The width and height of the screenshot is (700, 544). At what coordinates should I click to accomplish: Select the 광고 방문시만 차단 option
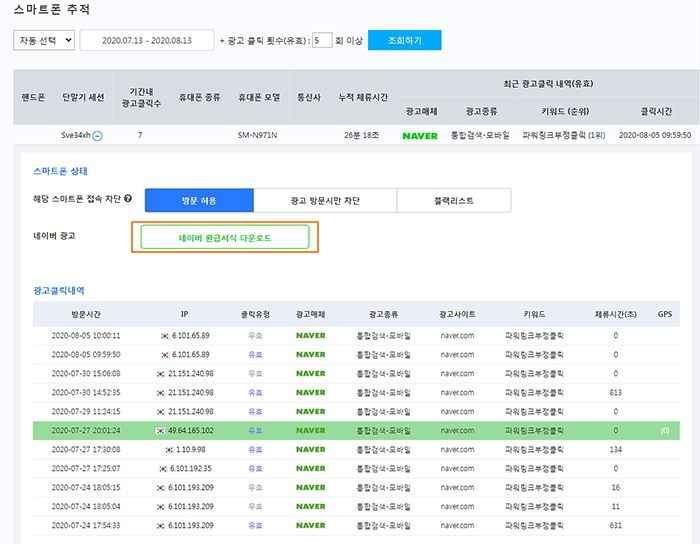click(325, 200)
